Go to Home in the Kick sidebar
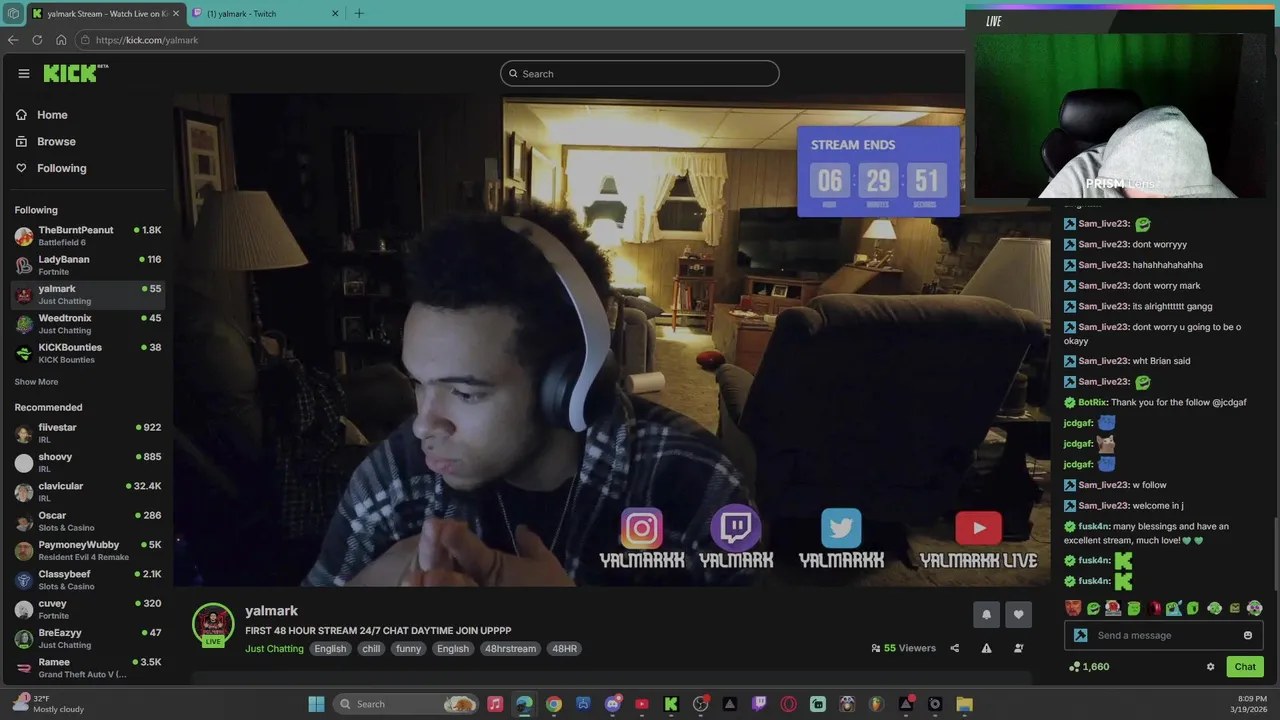This screenshot has width=1280, height=720. coord(41,115)
